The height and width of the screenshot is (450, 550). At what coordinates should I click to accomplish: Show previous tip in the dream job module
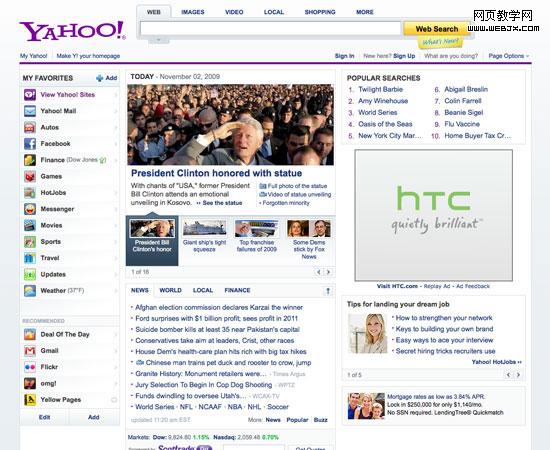click(x=509, y=375)
